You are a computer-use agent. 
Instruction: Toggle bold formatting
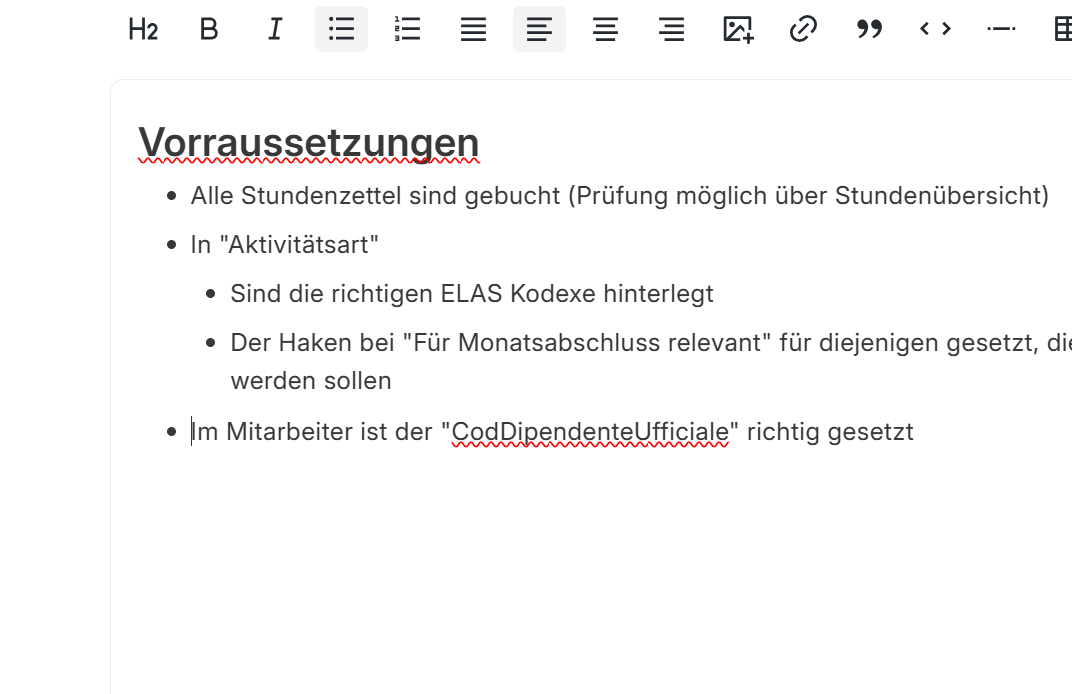tap(209, 30)
